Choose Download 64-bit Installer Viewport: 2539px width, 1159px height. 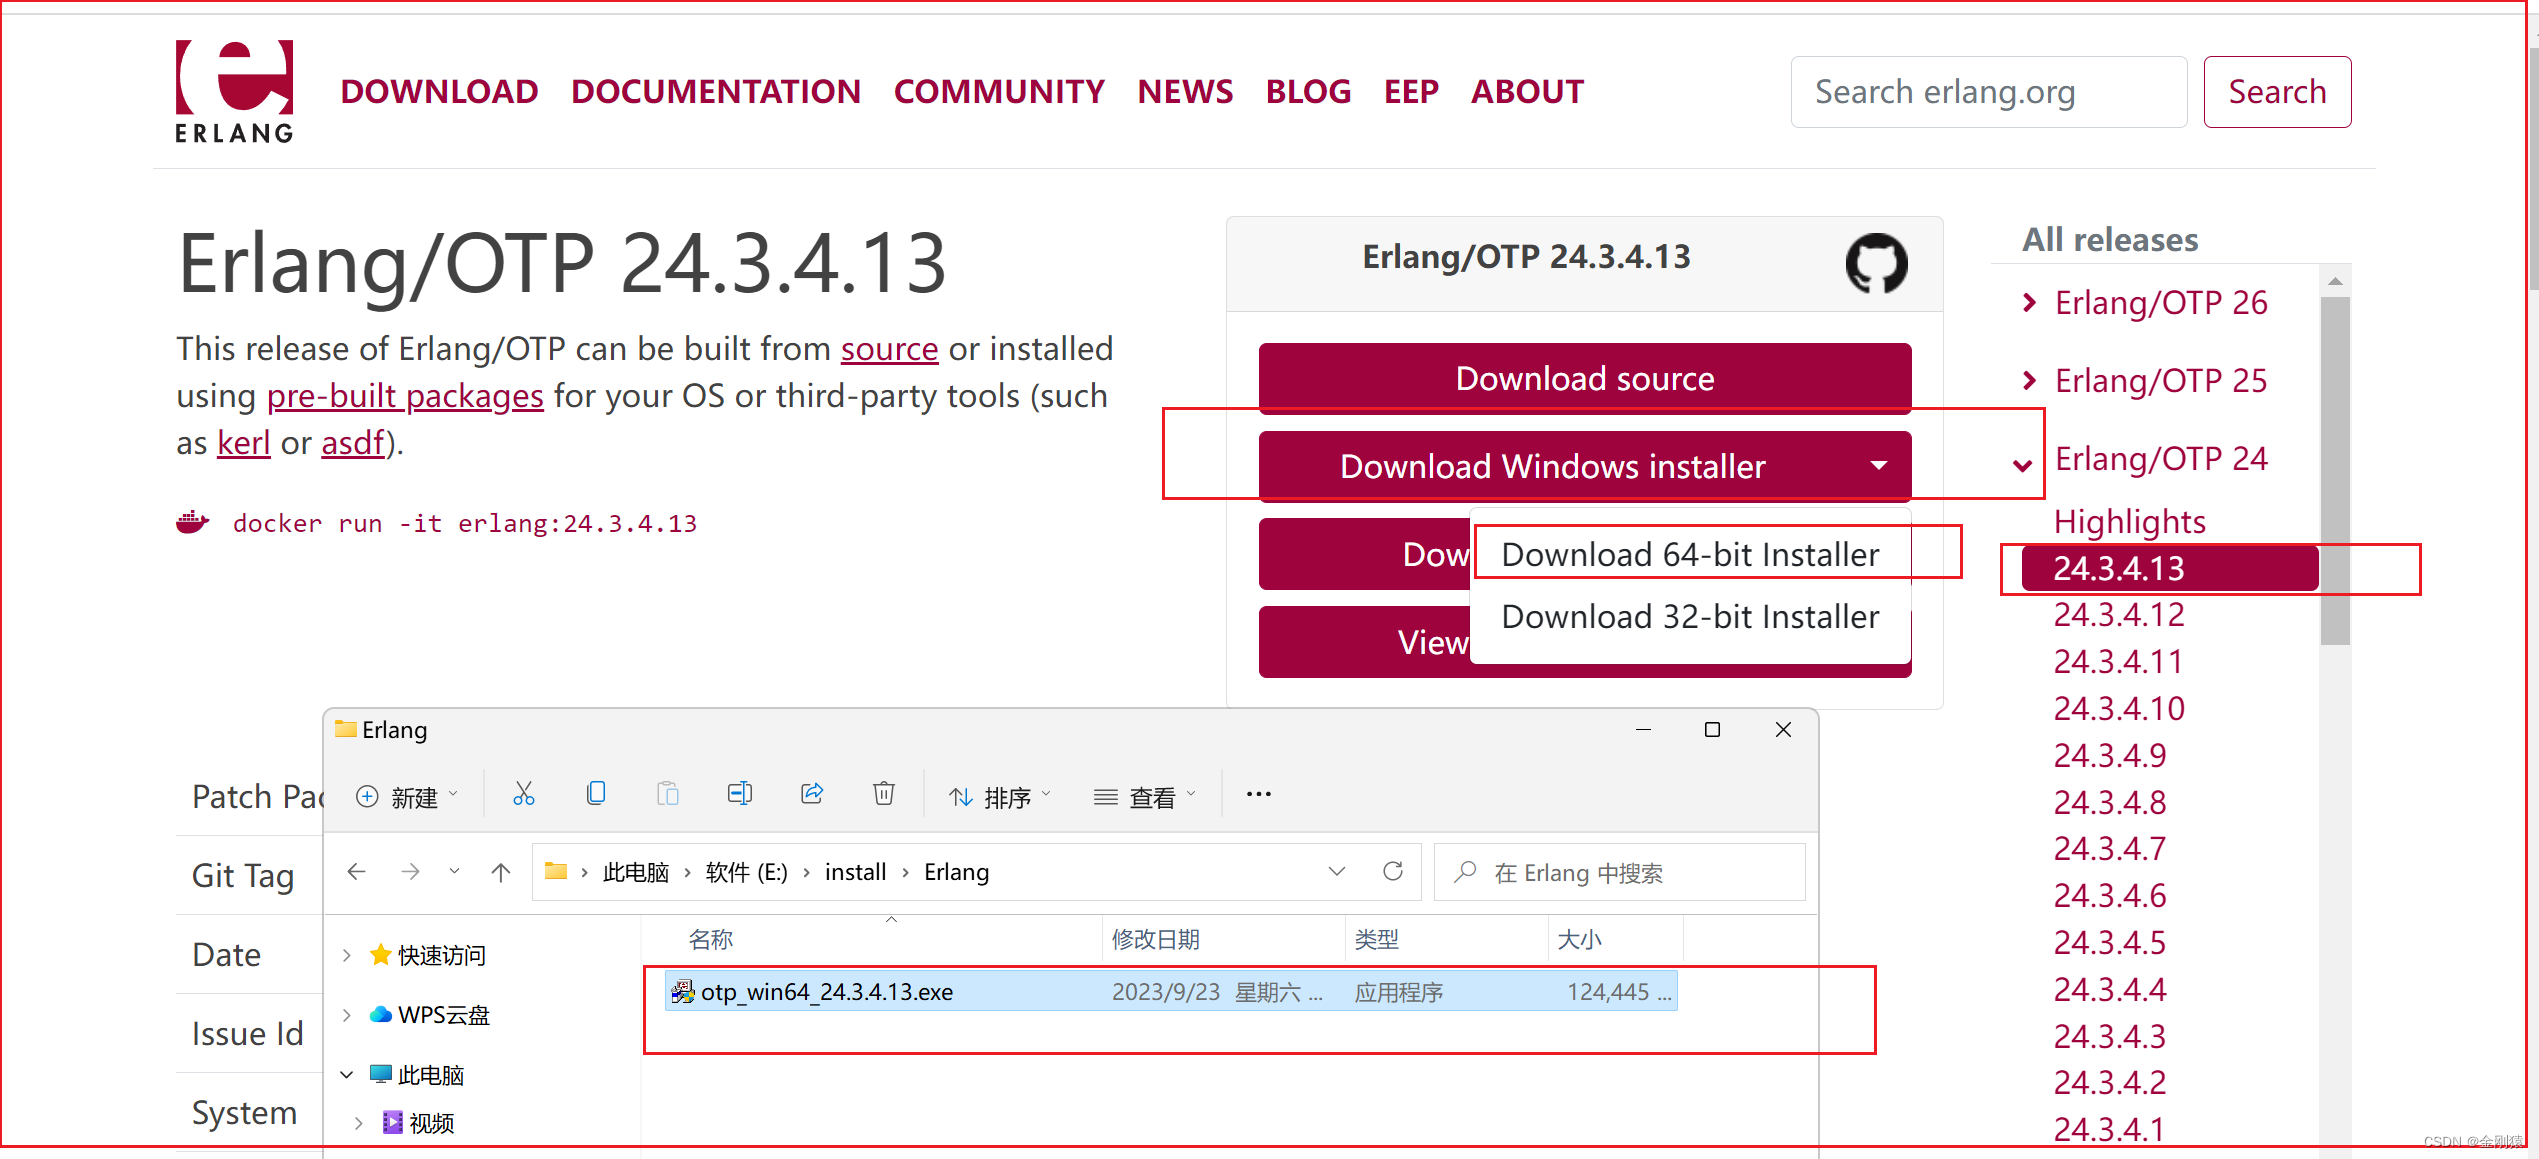click(1690, 554)
